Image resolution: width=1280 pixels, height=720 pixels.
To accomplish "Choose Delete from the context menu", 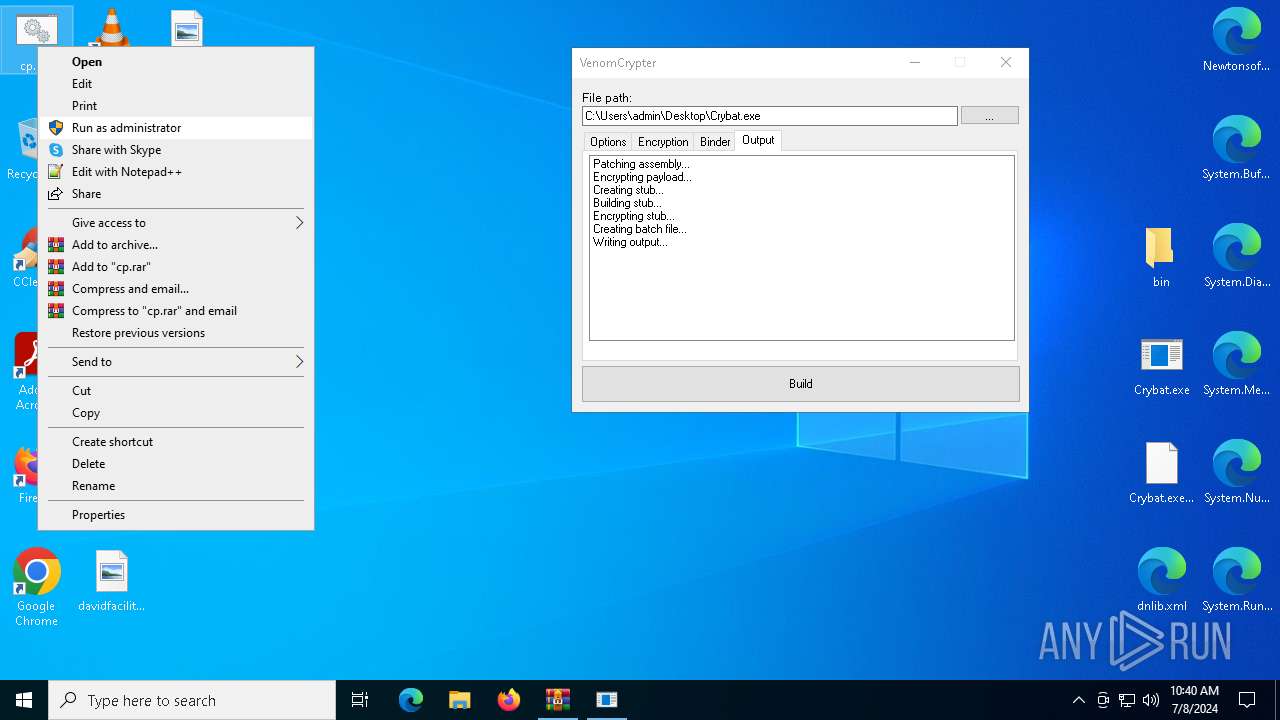I will click(176, 464).
